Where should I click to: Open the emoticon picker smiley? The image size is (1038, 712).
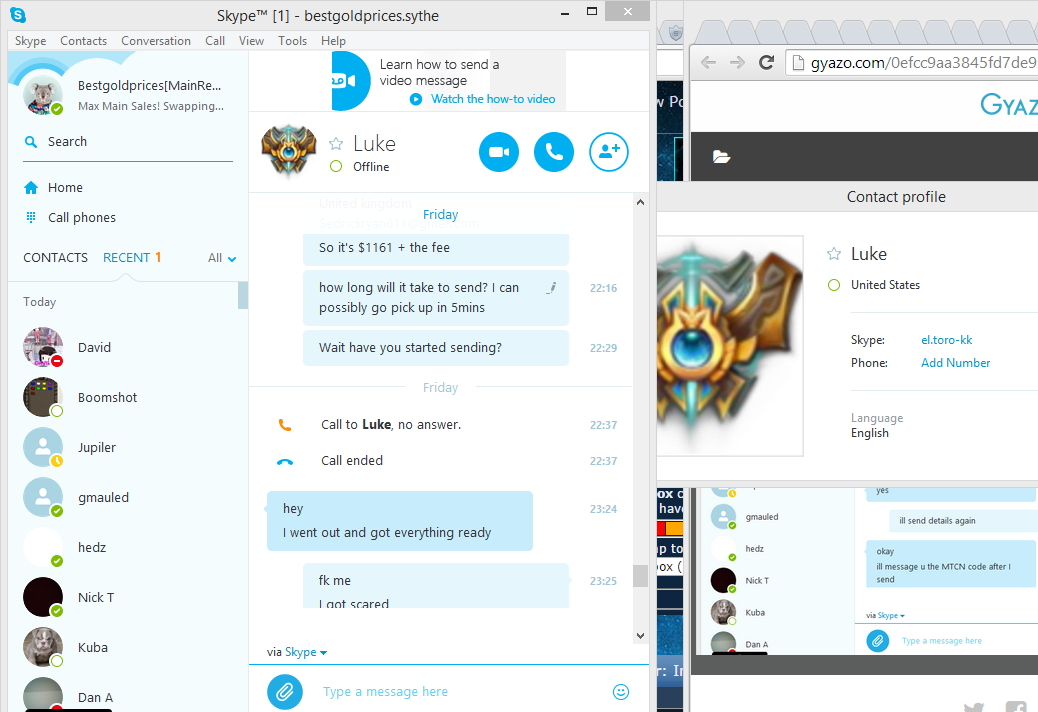point(620,691)
